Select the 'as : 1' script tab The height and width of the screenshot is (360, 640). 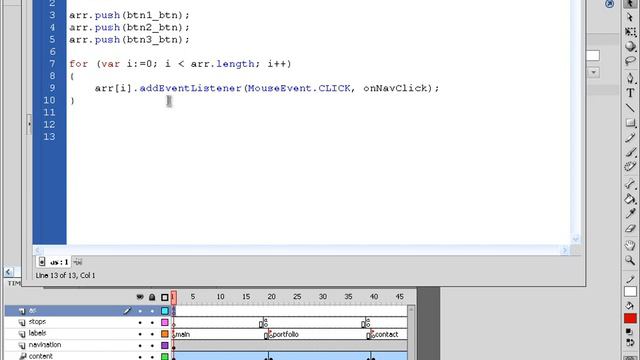coord(54,262)
